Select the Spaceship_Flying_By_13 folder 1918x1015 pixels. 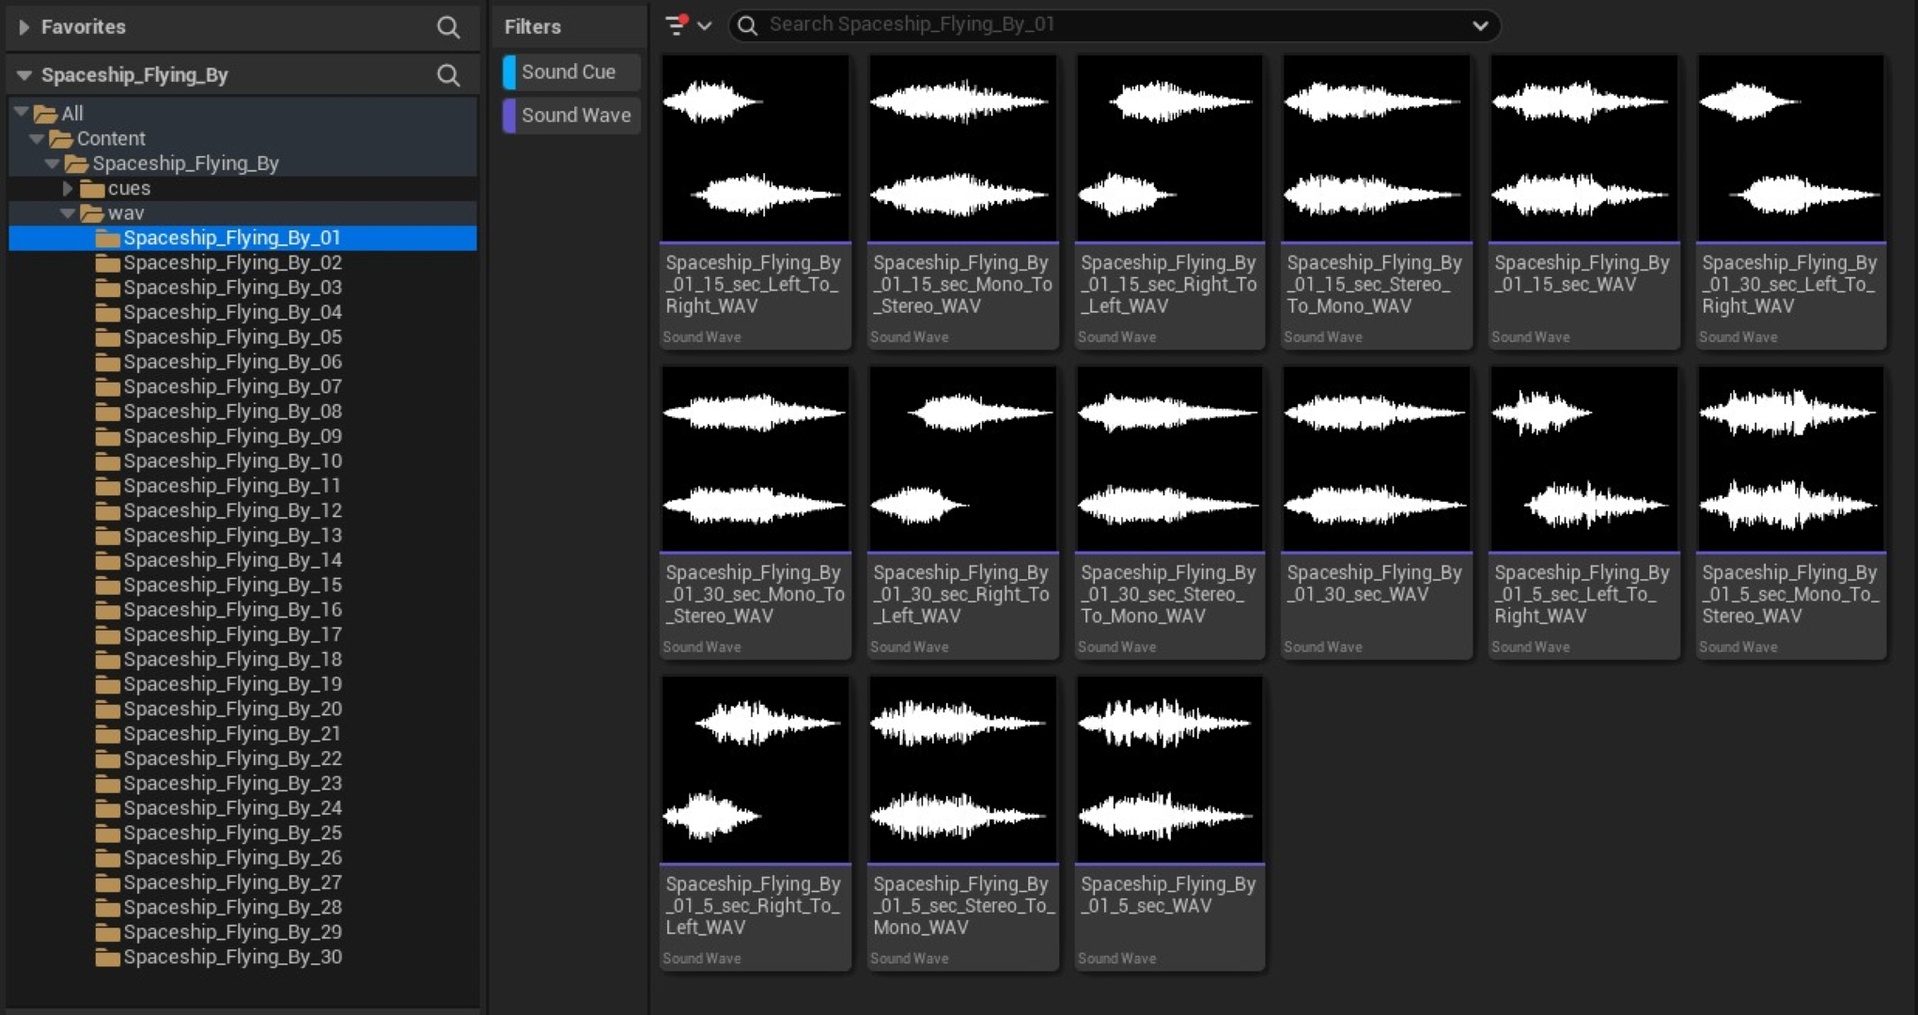point(242,536)
